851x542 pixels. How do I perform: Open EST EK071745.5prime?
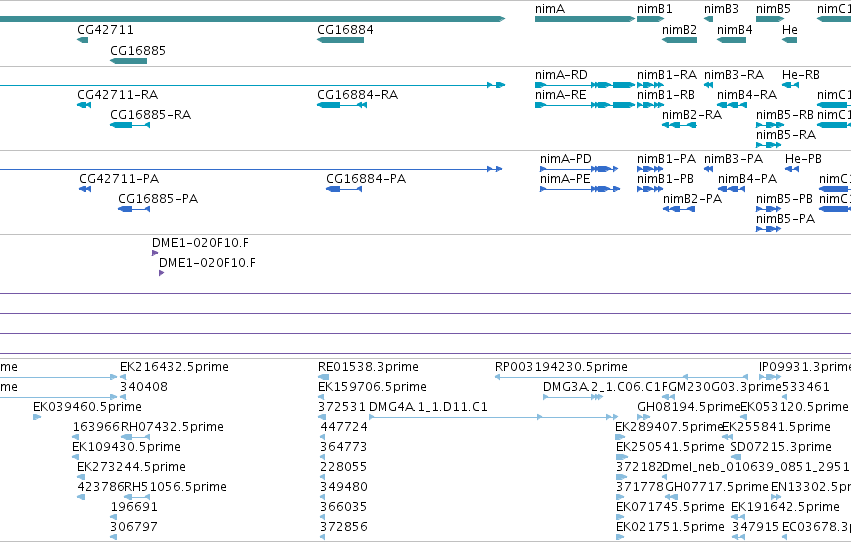coord(670,507)
